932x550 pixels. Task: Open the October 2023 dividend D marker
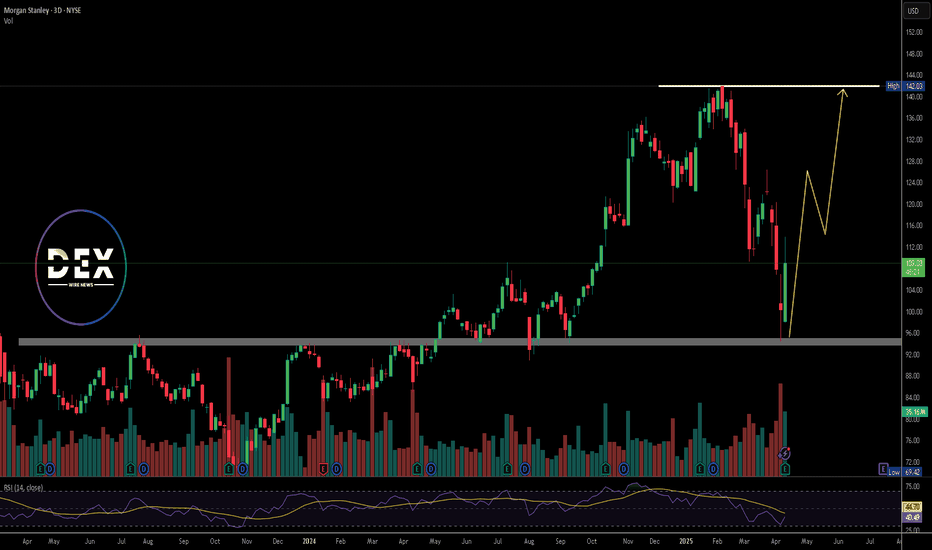[x=243, y=469]
